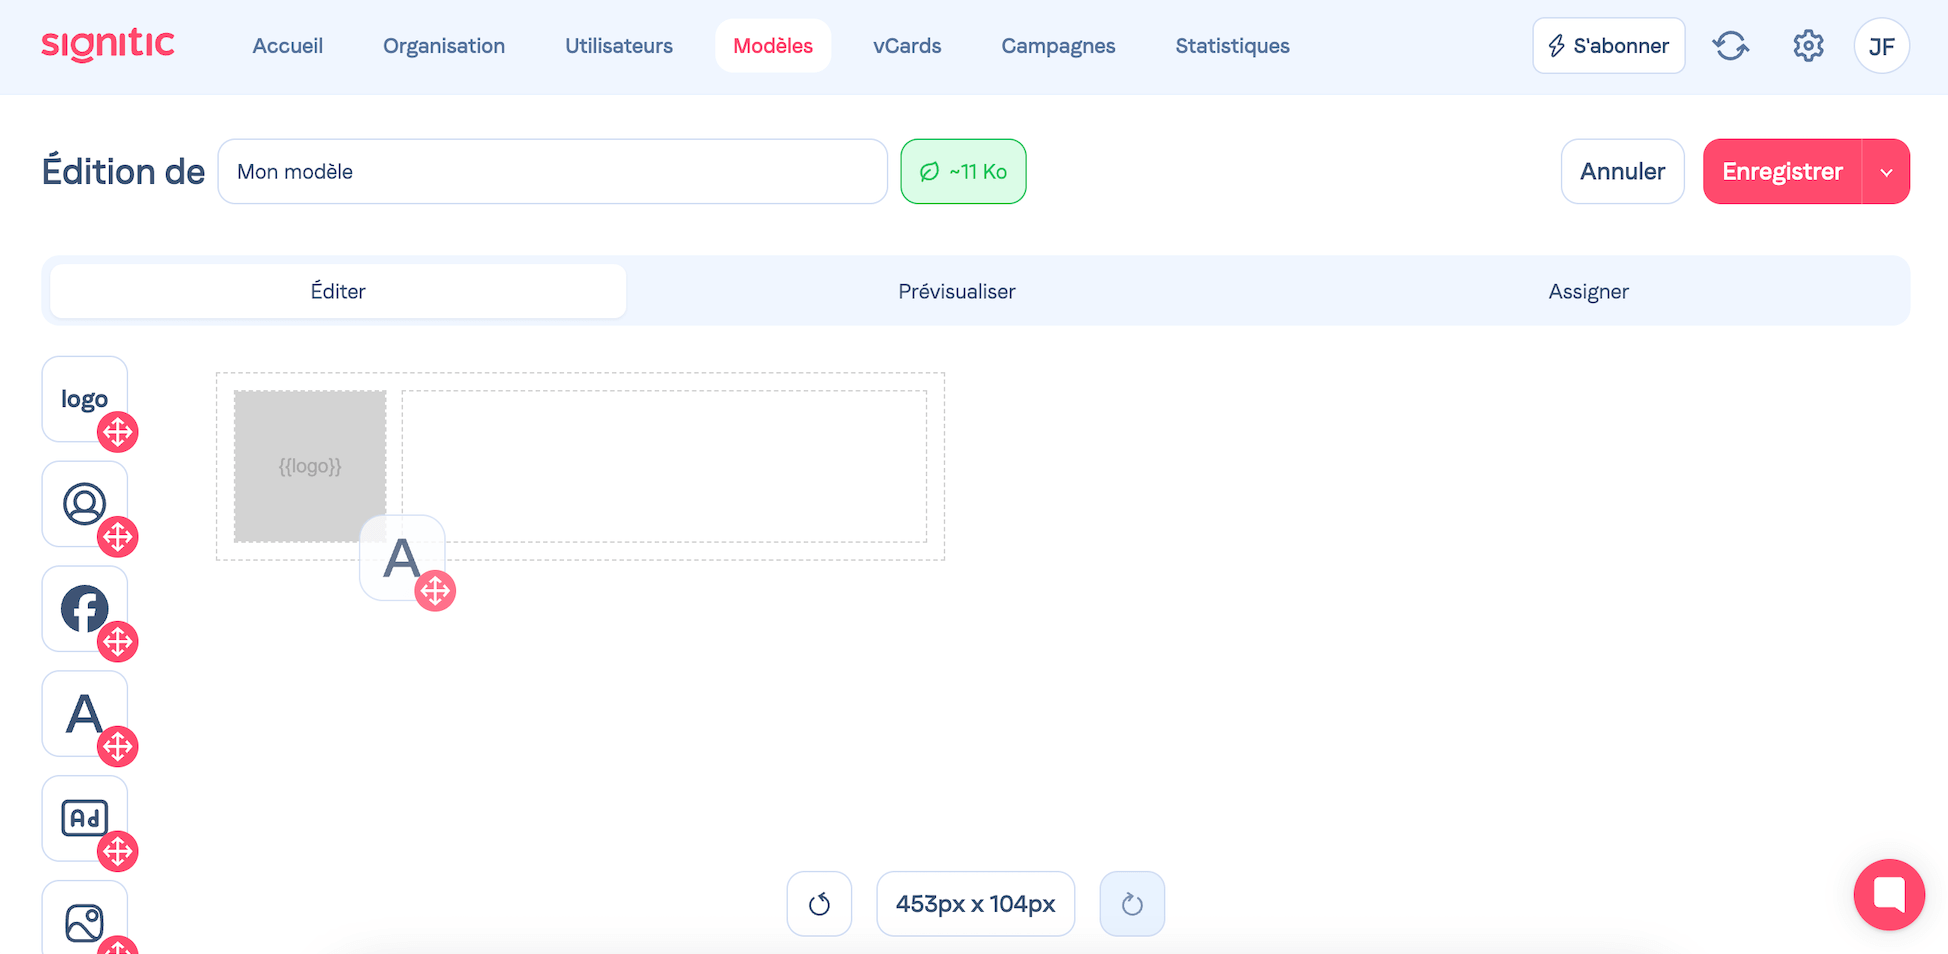Select the text block 'A' in sidebar
Screen dimensions: 1948x954
click(84, 714)
